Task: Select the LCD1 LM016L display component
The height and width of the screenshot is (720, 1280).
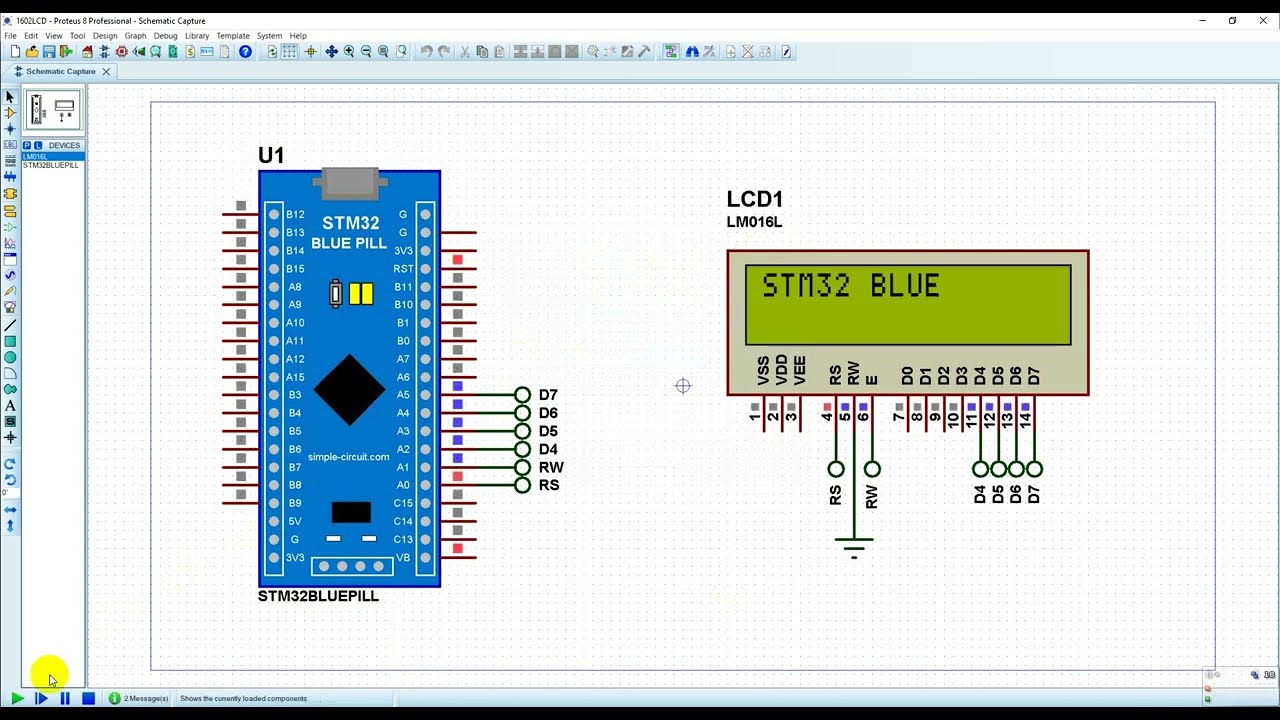Action: coord(907,322)
